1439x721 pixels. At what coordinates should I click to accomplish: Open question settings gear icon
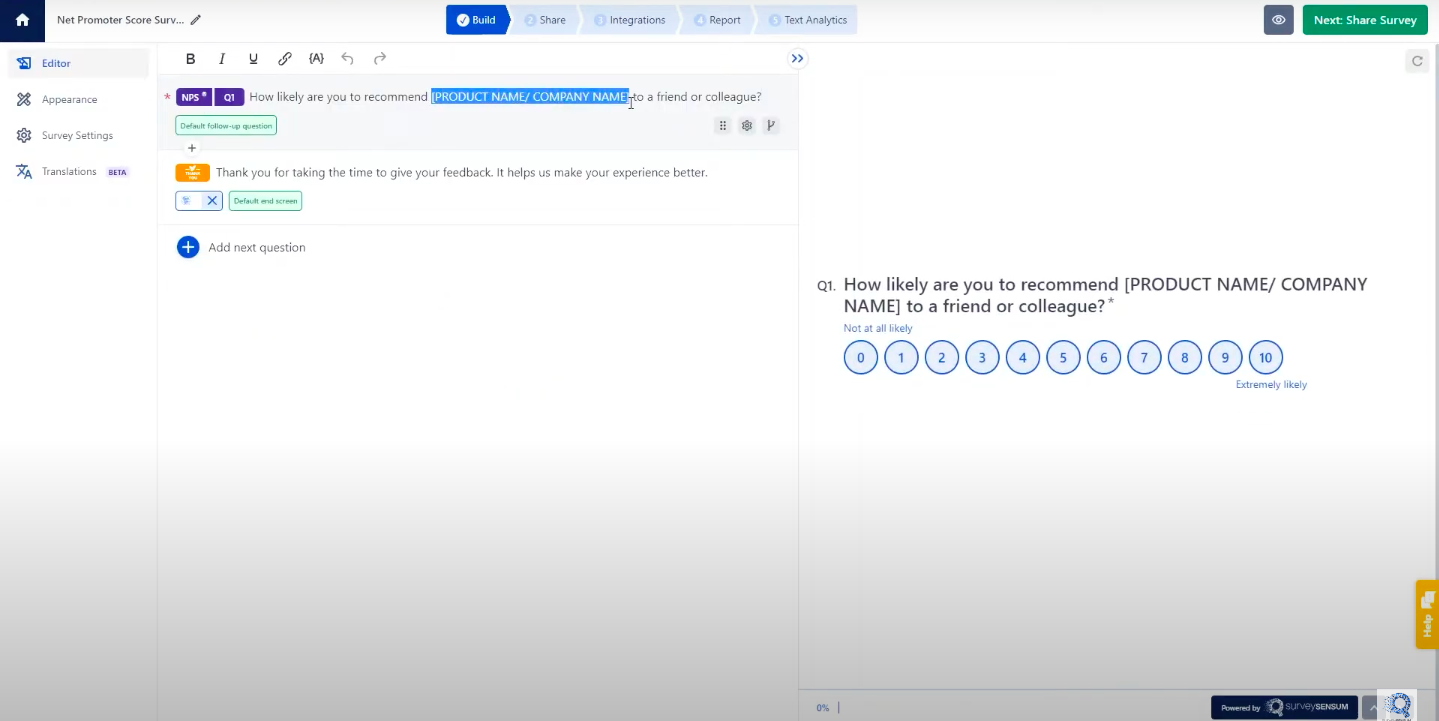746,126
